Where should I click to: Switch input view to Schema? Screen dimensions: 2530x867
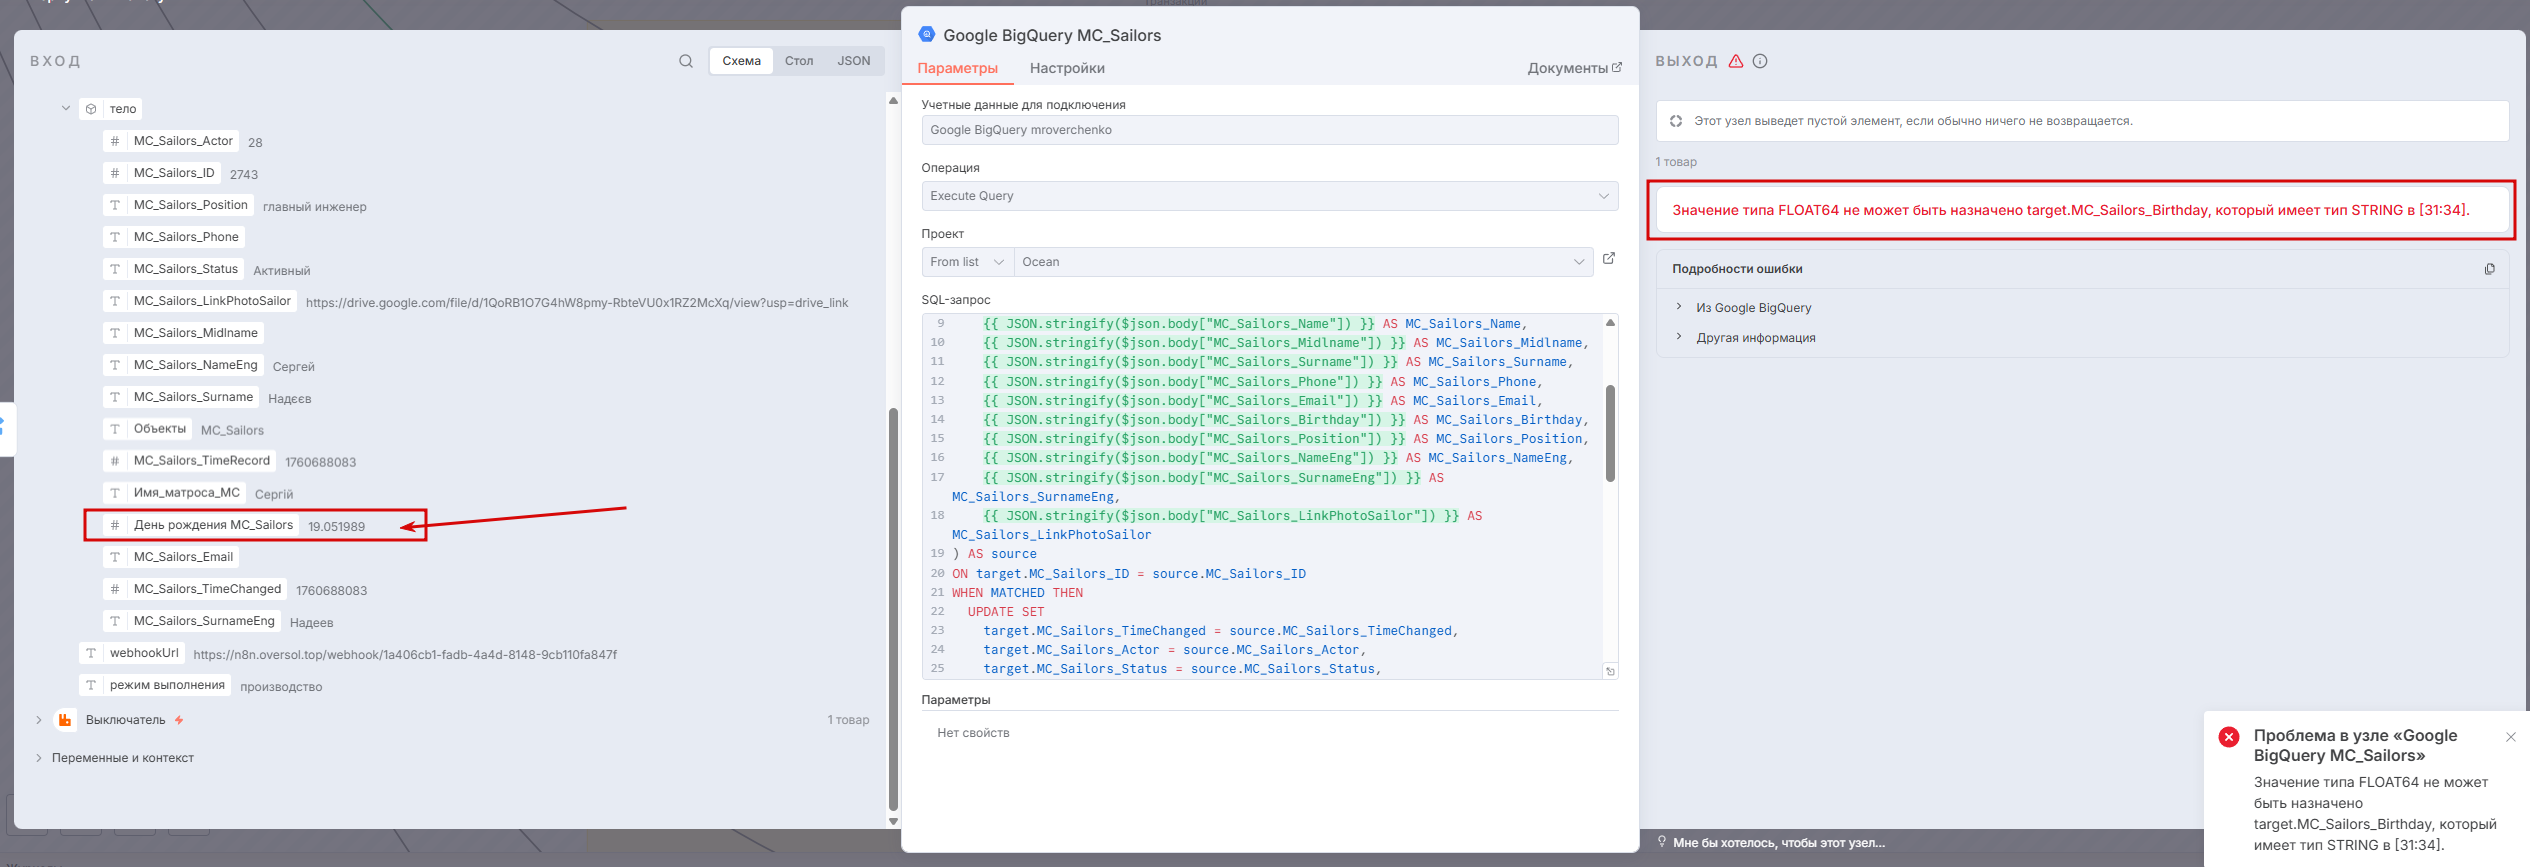[741, 61]
